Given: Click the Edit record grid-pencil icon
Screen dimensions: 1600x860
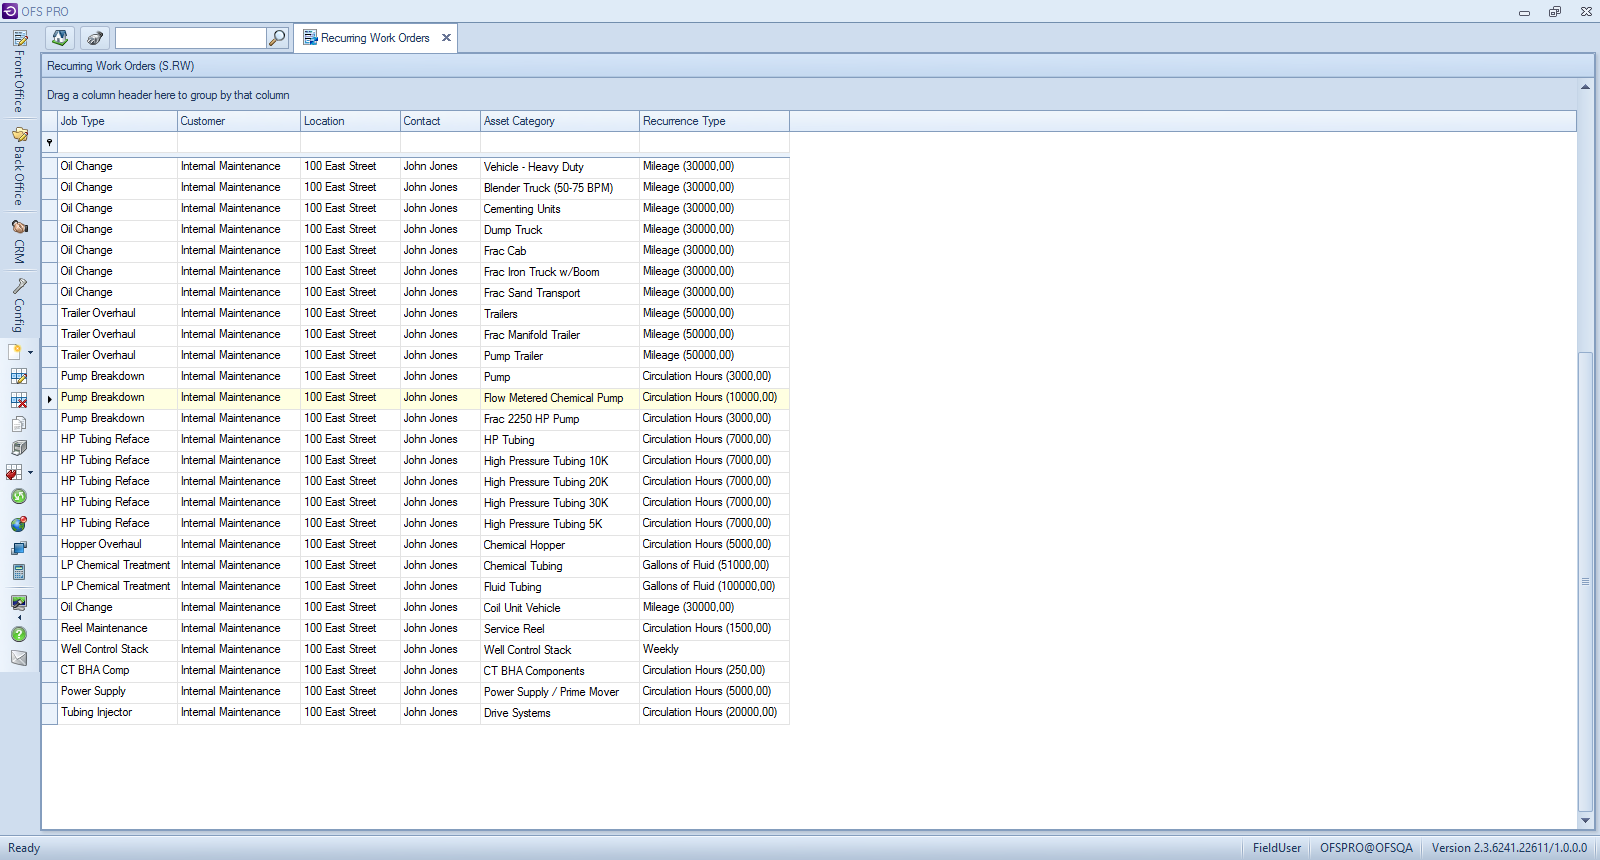Looking at the screenshot, I should coord(19,376).
